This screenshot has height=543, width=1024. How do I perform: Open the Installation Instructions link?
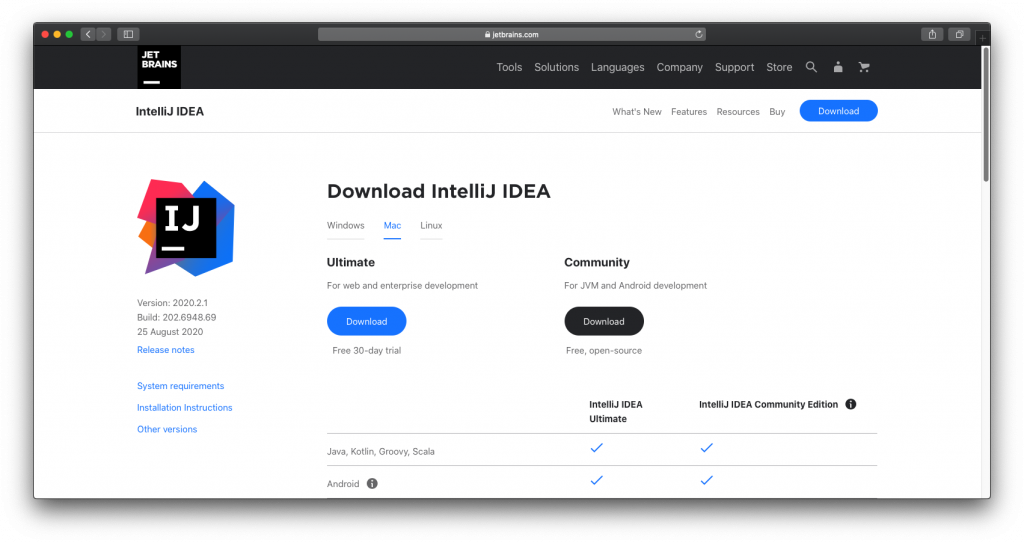click(185, 408)
